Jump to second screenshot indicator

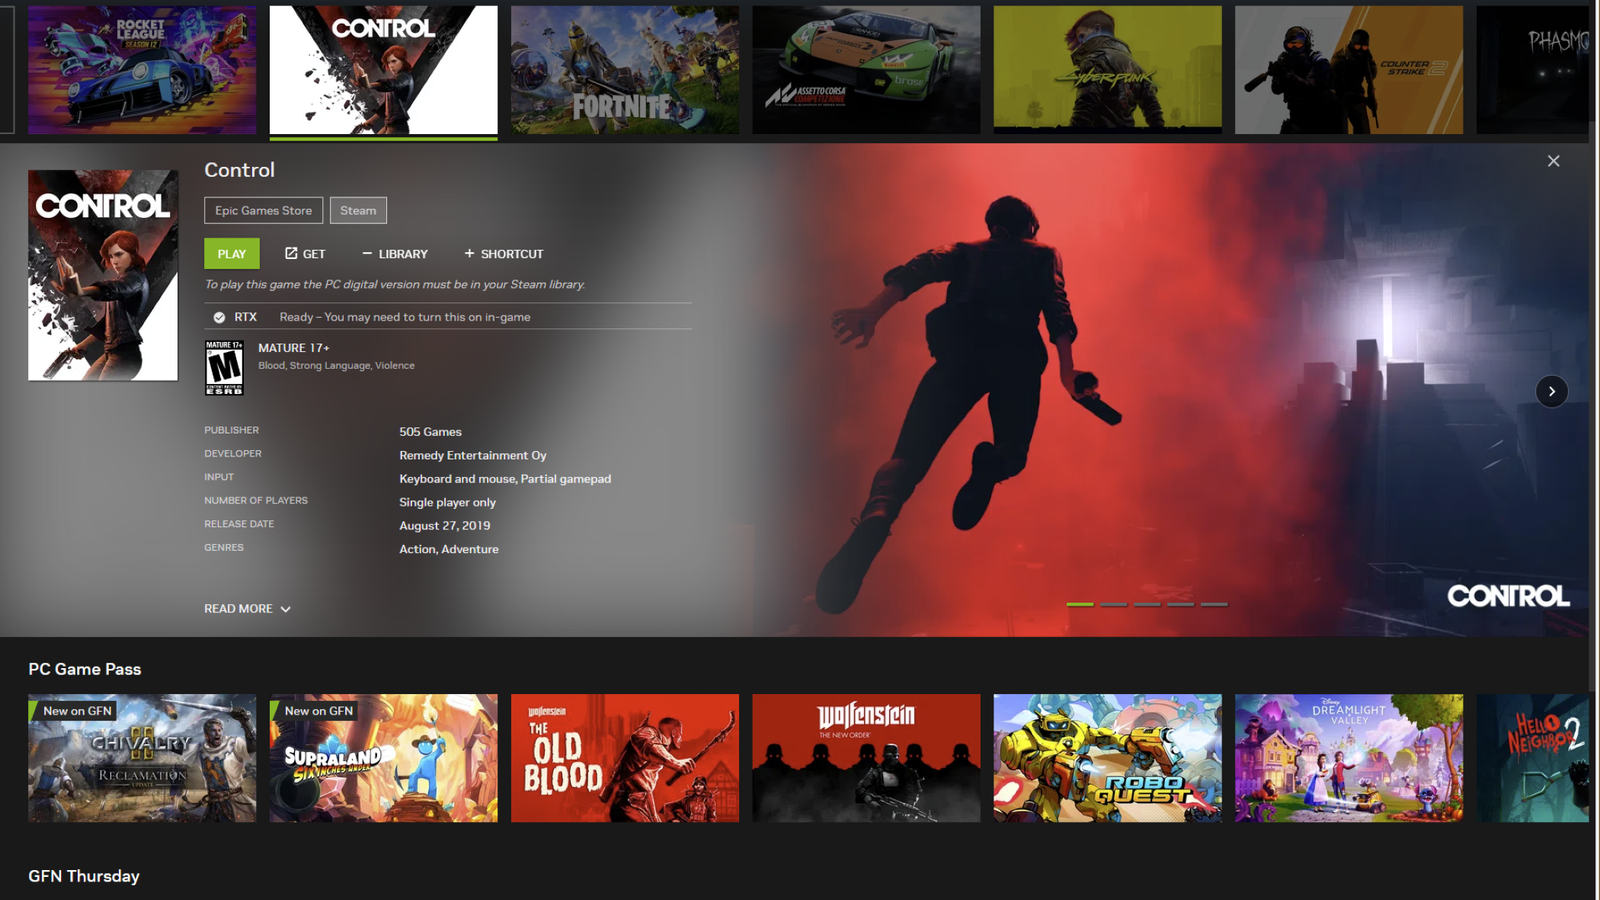1113,604
